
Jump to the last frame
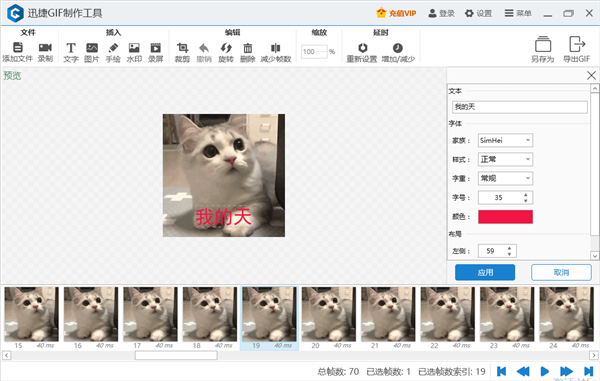click(x=588, y=371)
